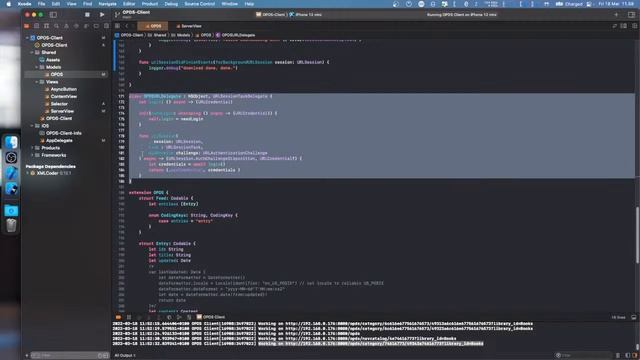This screenshot has height=360, width=640.
Task: Open the View menu
Action: coord(71,4)
